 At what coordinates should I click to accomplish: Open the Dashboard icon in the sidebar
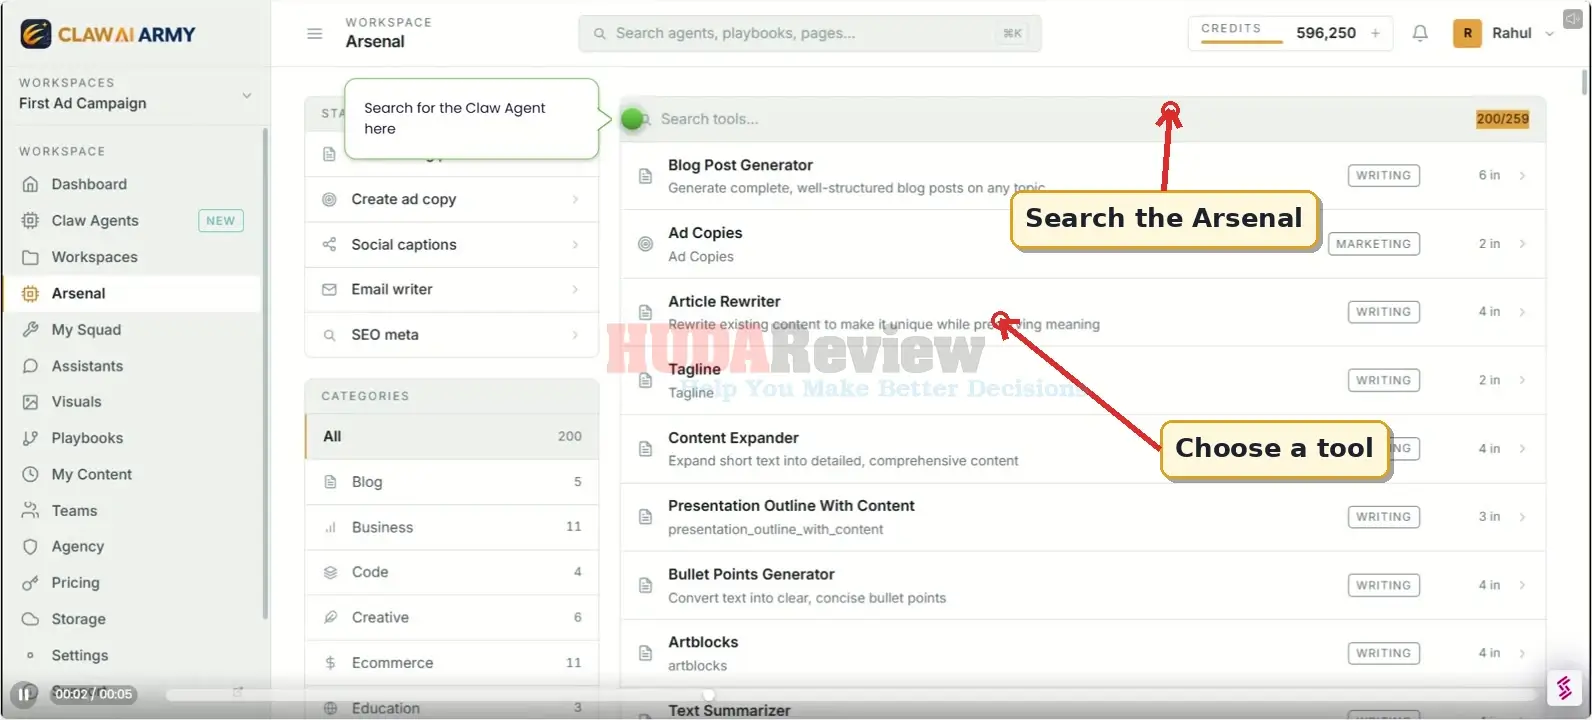[x=30, y=184]
